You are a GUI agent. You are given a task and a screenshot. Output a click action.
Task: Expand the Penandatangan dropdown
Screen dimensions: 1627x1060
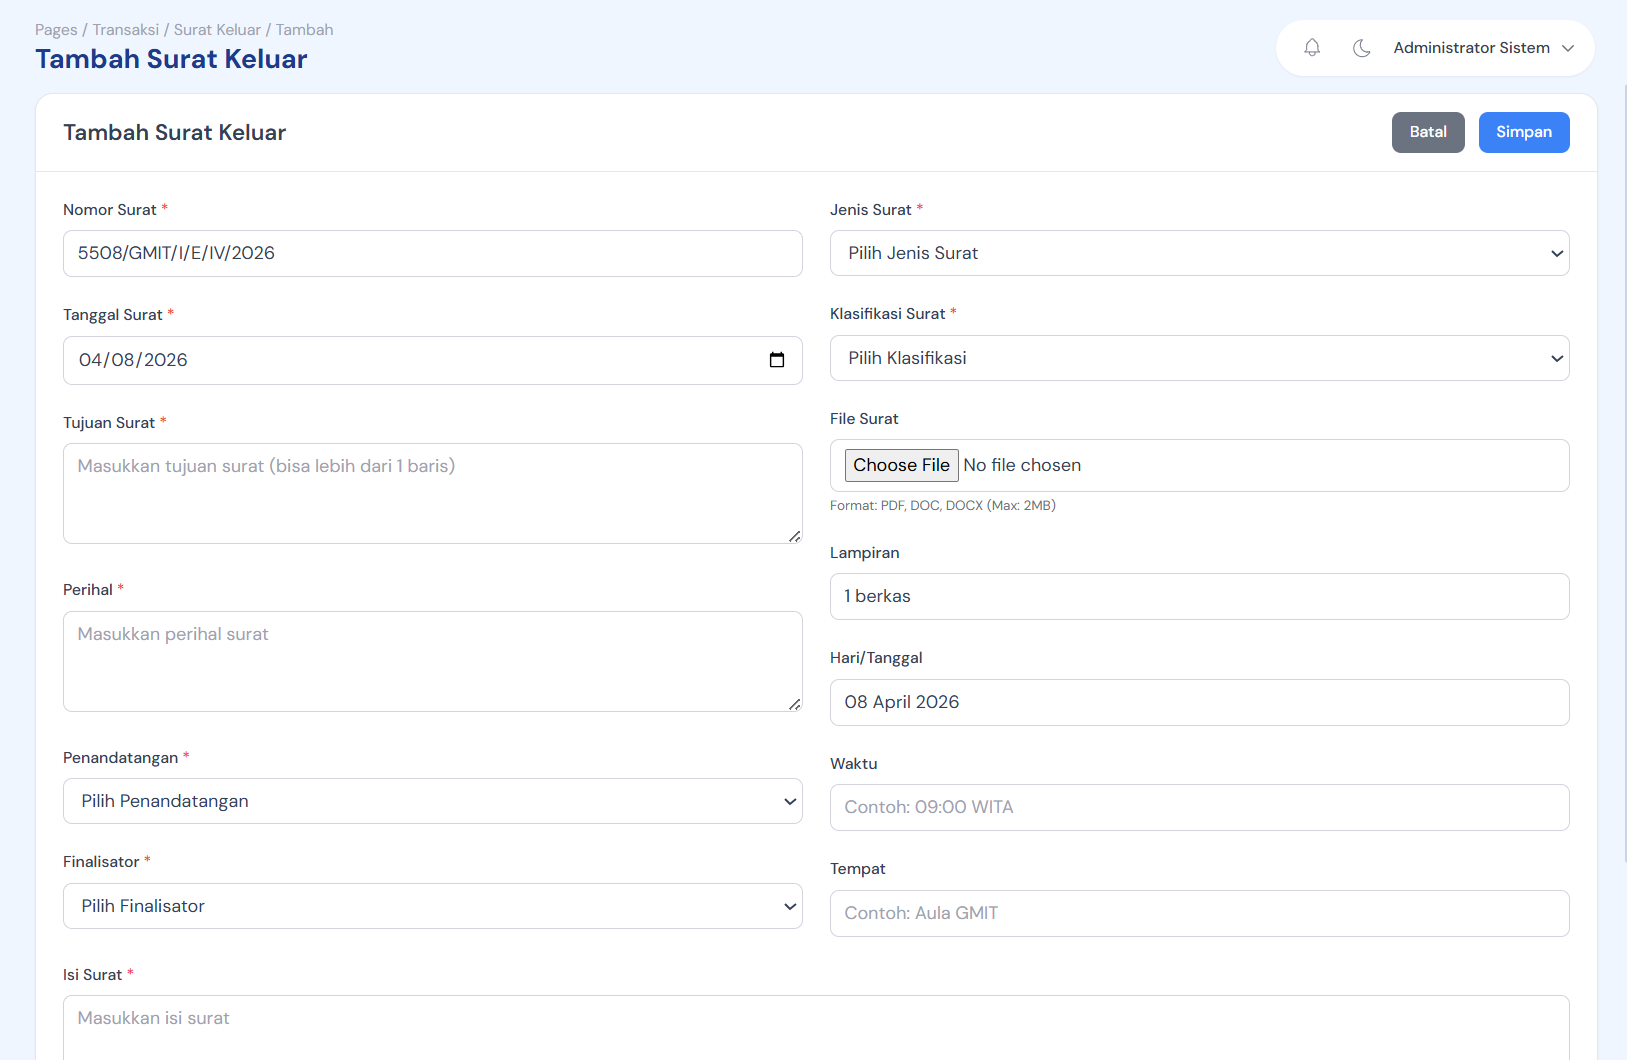click(432, 801)
